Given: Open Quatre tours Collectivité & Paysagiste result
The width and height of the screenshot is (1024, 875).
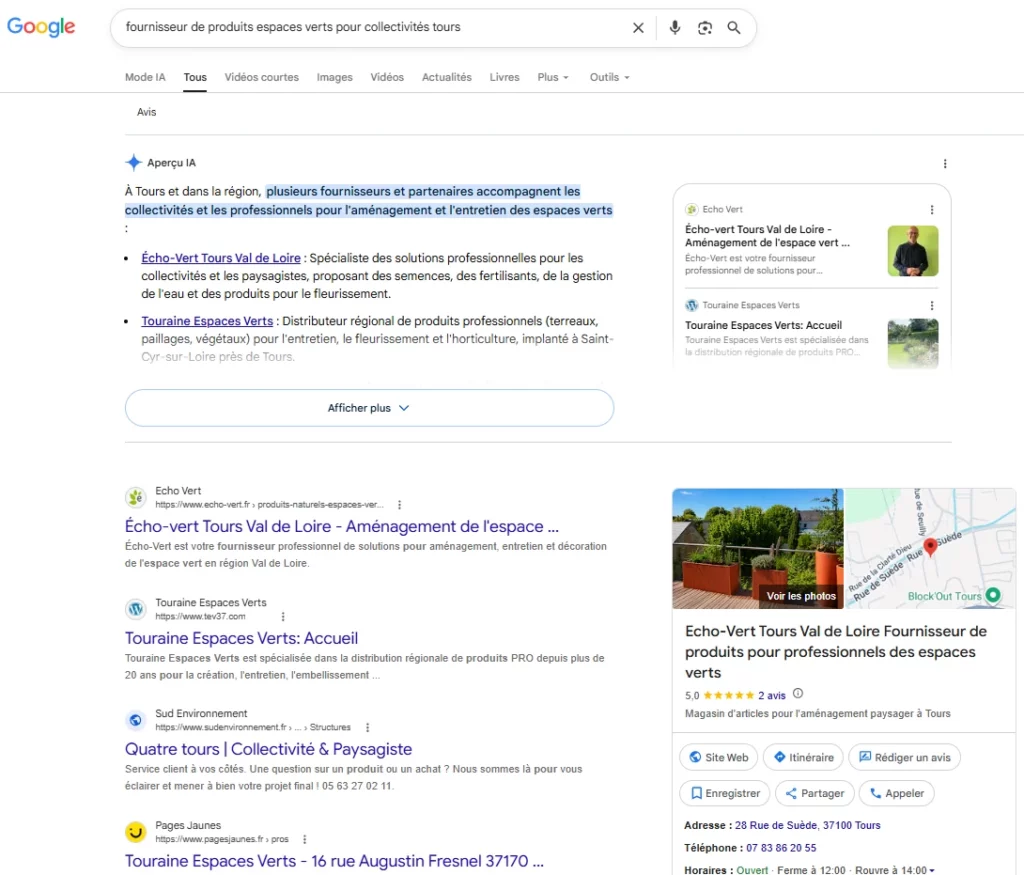Looking at the screenshot, I should pos(268,749).
